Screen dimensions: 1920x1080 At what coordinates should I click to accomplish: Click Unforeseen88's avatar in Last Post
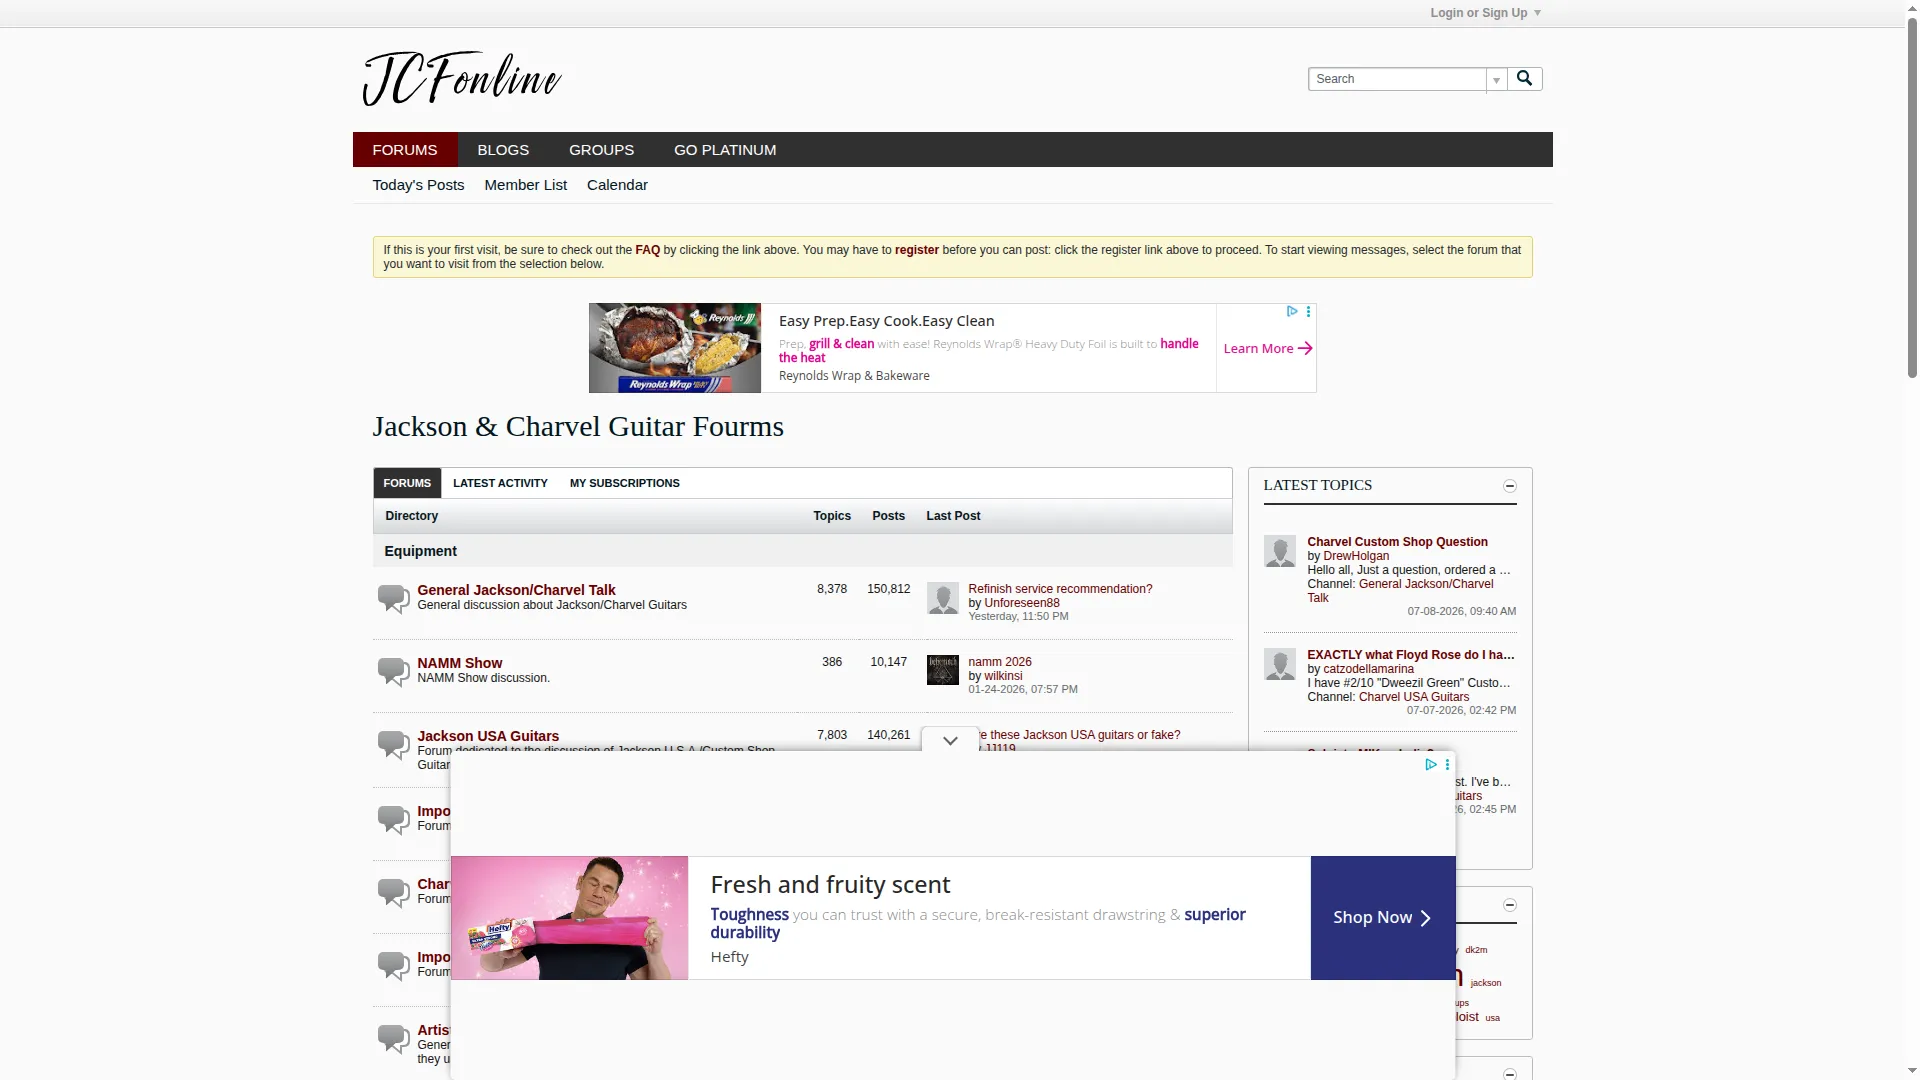tap(943, 598)
